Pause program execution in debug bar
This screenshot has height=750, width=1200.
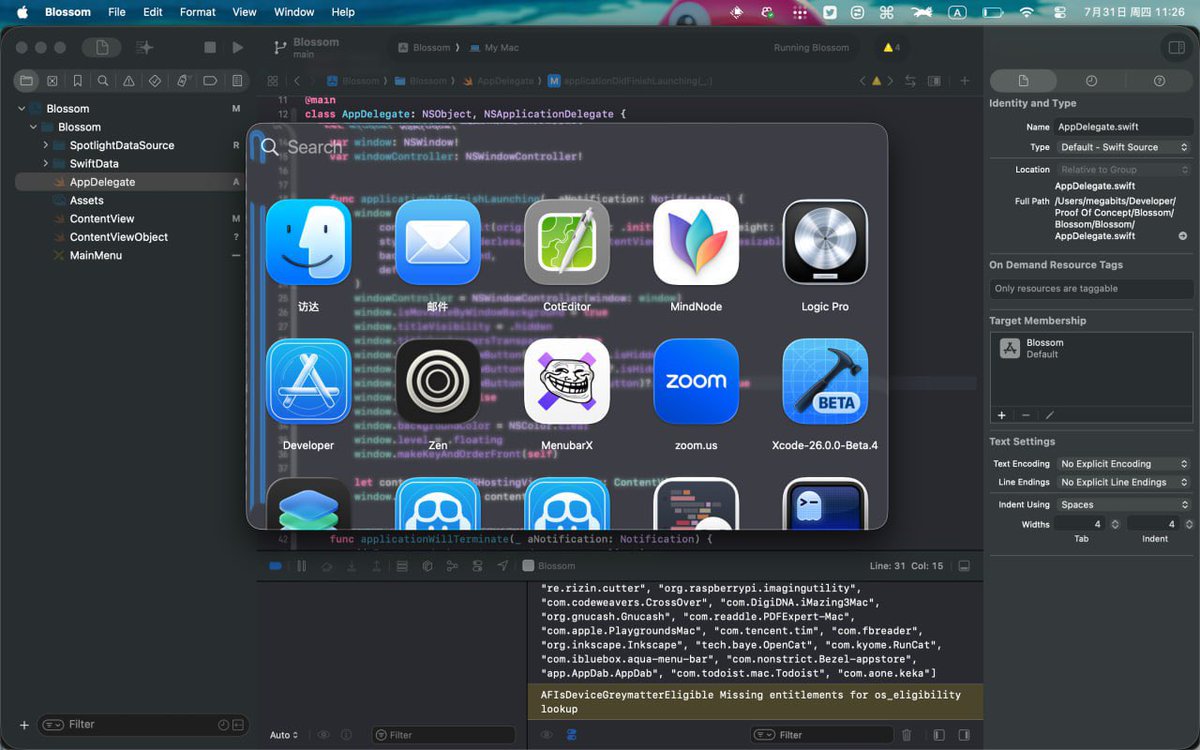(301, 566)
